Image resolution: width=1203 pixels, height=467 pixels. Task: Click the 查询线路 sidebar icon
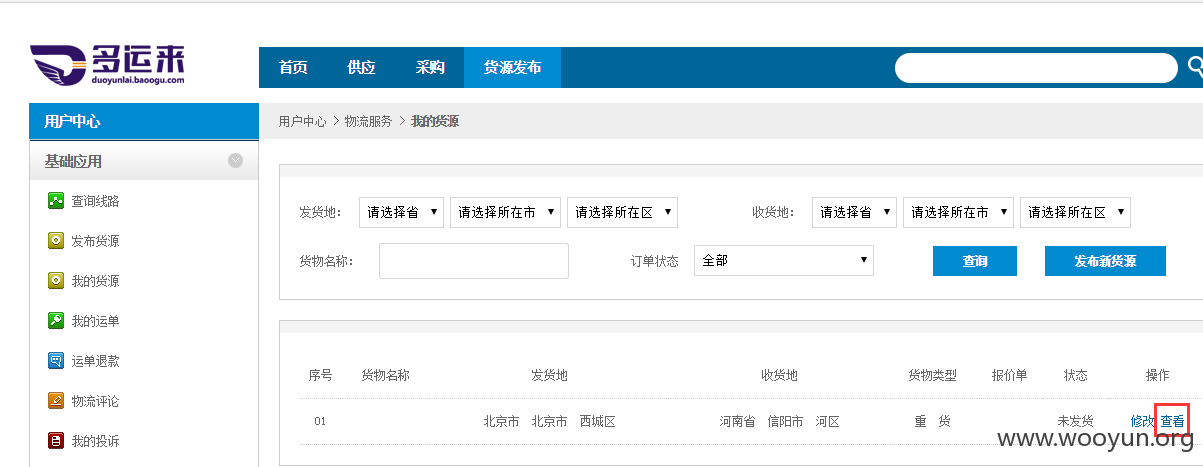pyautogui.click(x=56, y=201)
